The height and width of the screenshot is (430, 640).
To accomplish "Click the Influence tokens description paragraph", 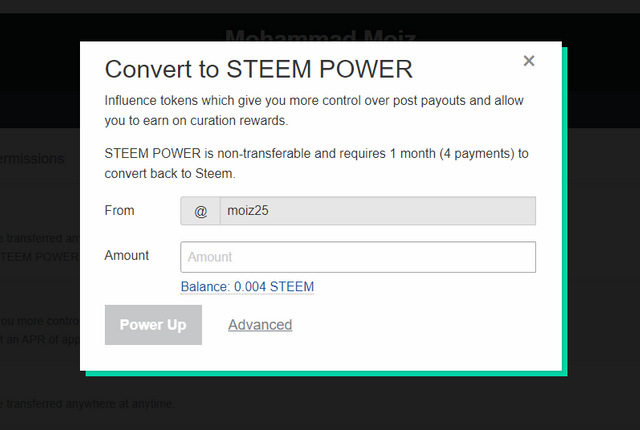I will (x=314, y=111).
